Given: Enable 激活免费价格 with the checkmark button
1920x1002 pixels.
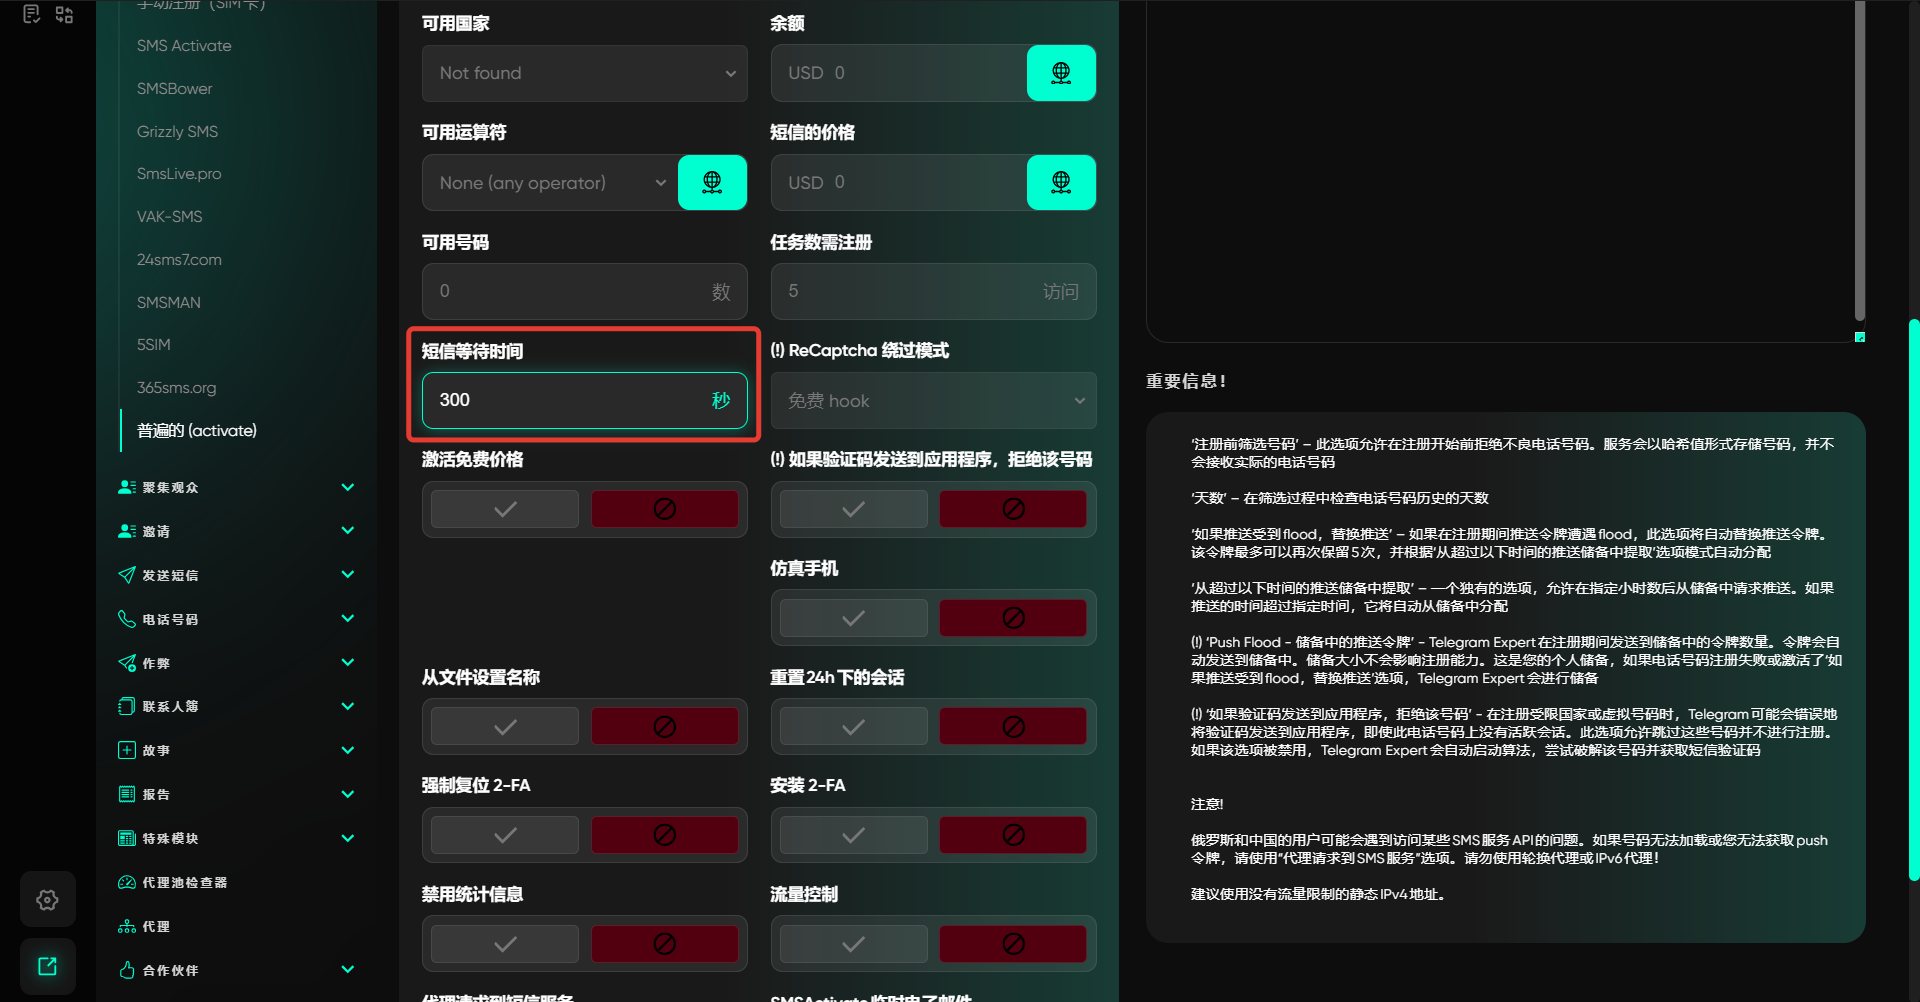Looking at the screenshot, I should tap(505, 509).
